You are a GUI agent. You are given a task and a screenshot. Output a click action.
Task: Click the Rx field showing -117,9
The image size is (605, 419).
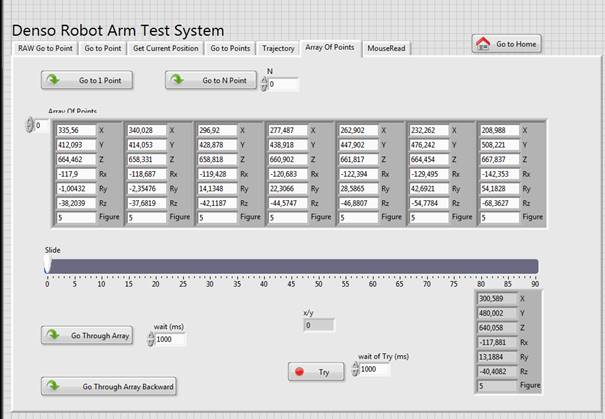[x=76, y=174]
